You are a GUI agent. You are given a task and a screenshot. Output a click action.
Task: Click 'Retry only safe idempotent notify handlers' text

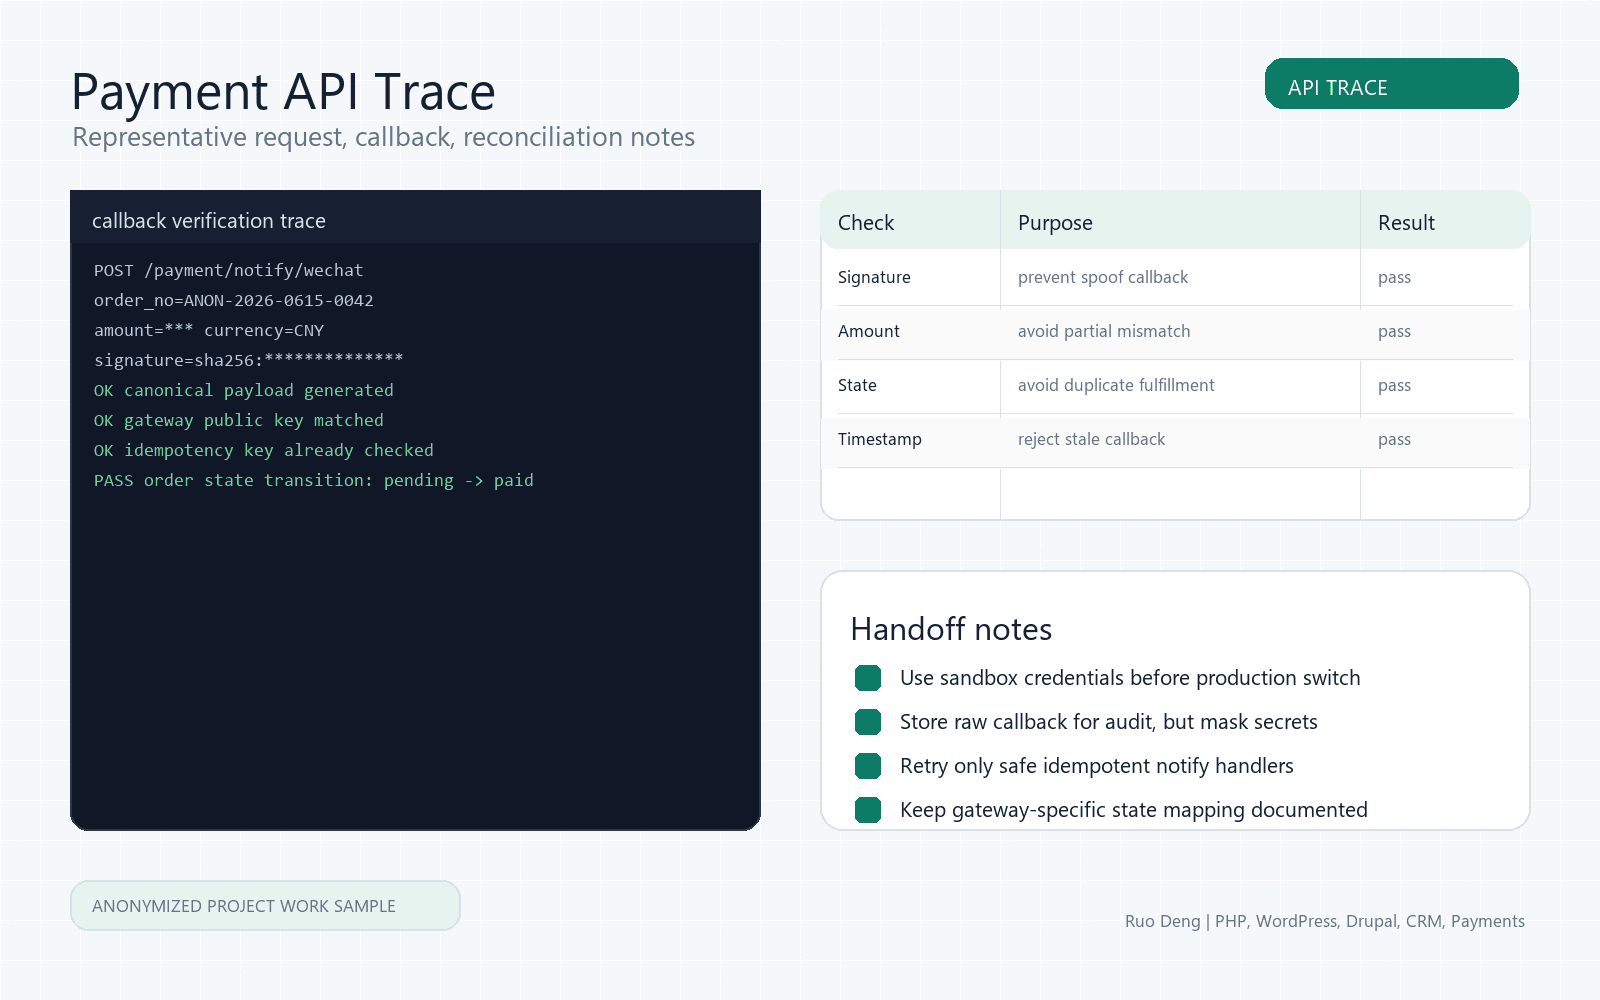(1097, 766)
